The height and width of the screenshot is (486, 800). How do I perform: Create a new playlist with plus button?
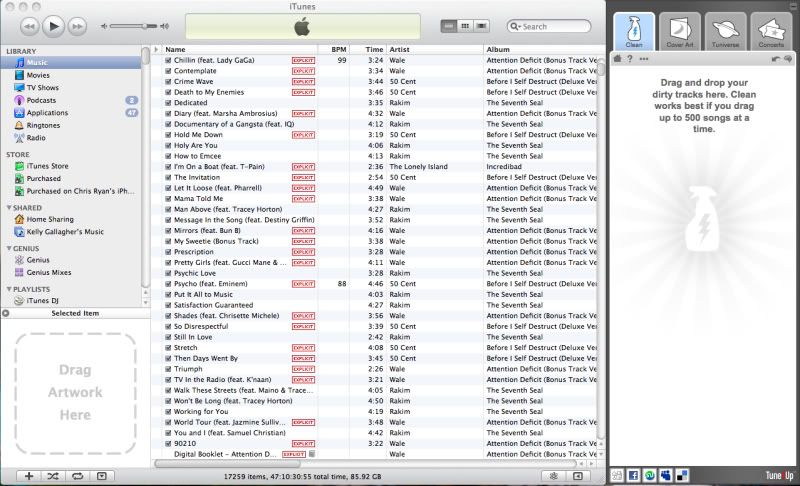pos(29,476)
